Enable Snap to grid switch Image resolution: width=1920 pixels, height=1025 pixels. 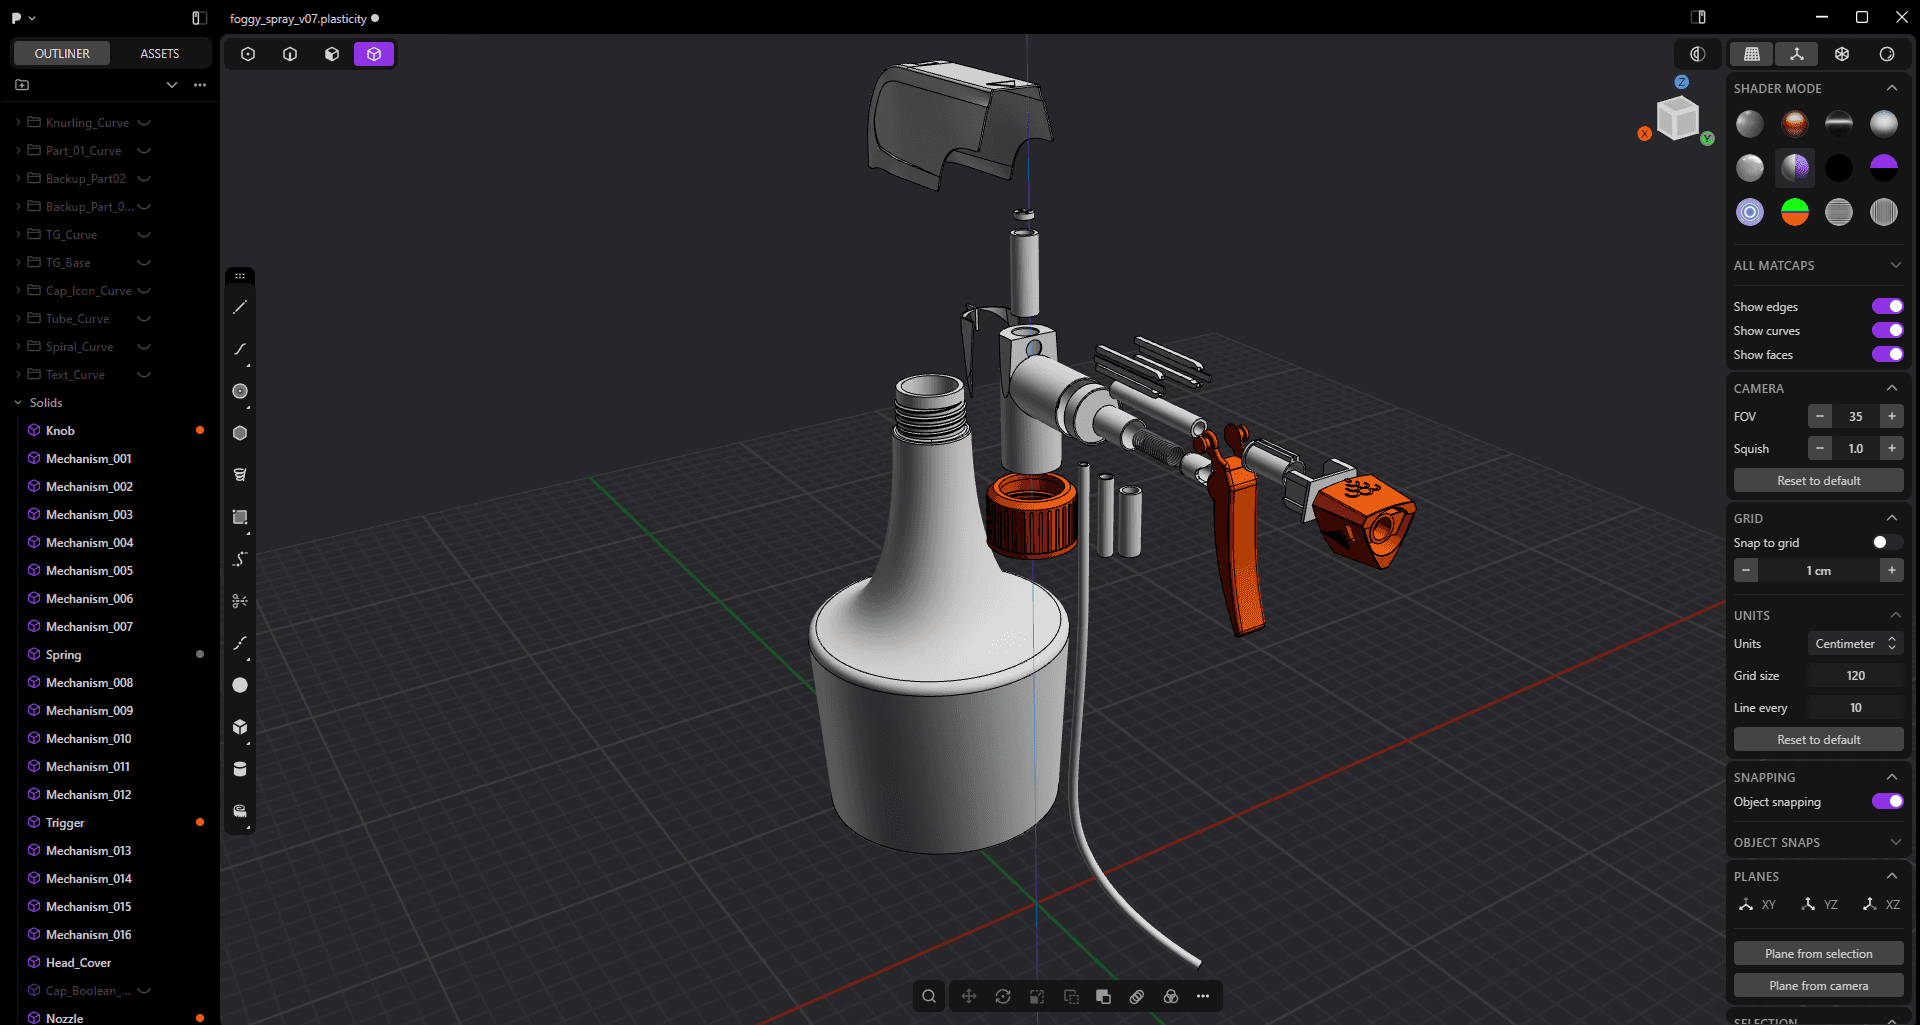(x=1887, y=542)
